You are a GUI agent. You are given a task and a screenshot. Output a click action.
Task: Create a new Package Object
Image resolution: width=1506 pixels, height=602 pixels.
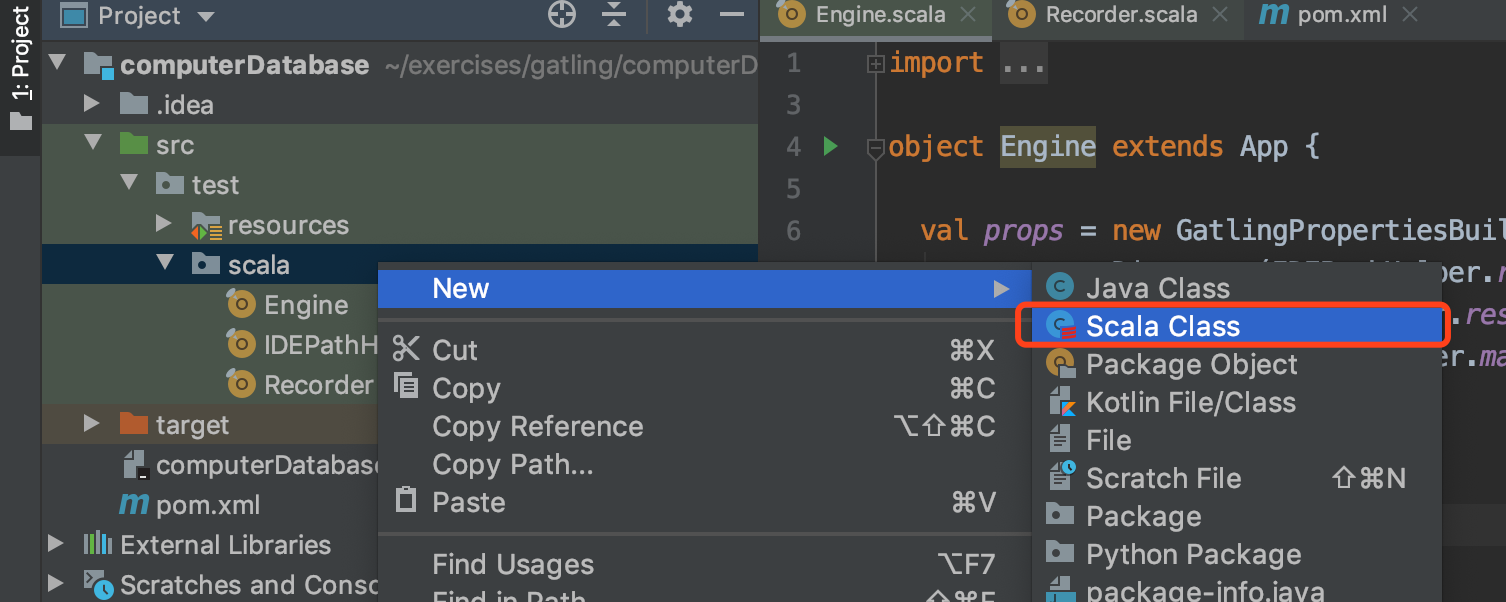pos(1236,364)
